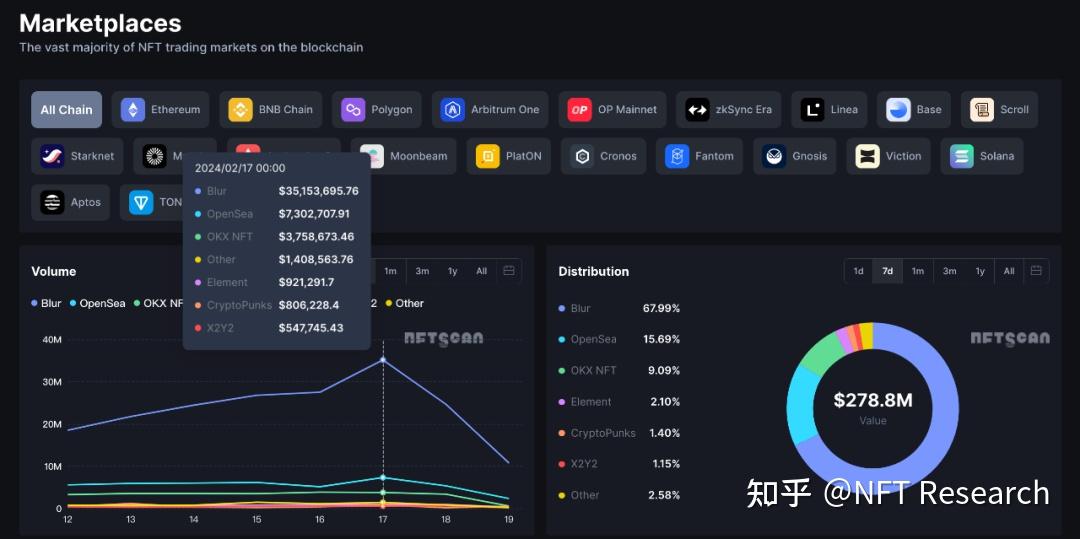Select Polygon chain label
This screenshot has width=1080, height=539.
[x=392, y=109]
